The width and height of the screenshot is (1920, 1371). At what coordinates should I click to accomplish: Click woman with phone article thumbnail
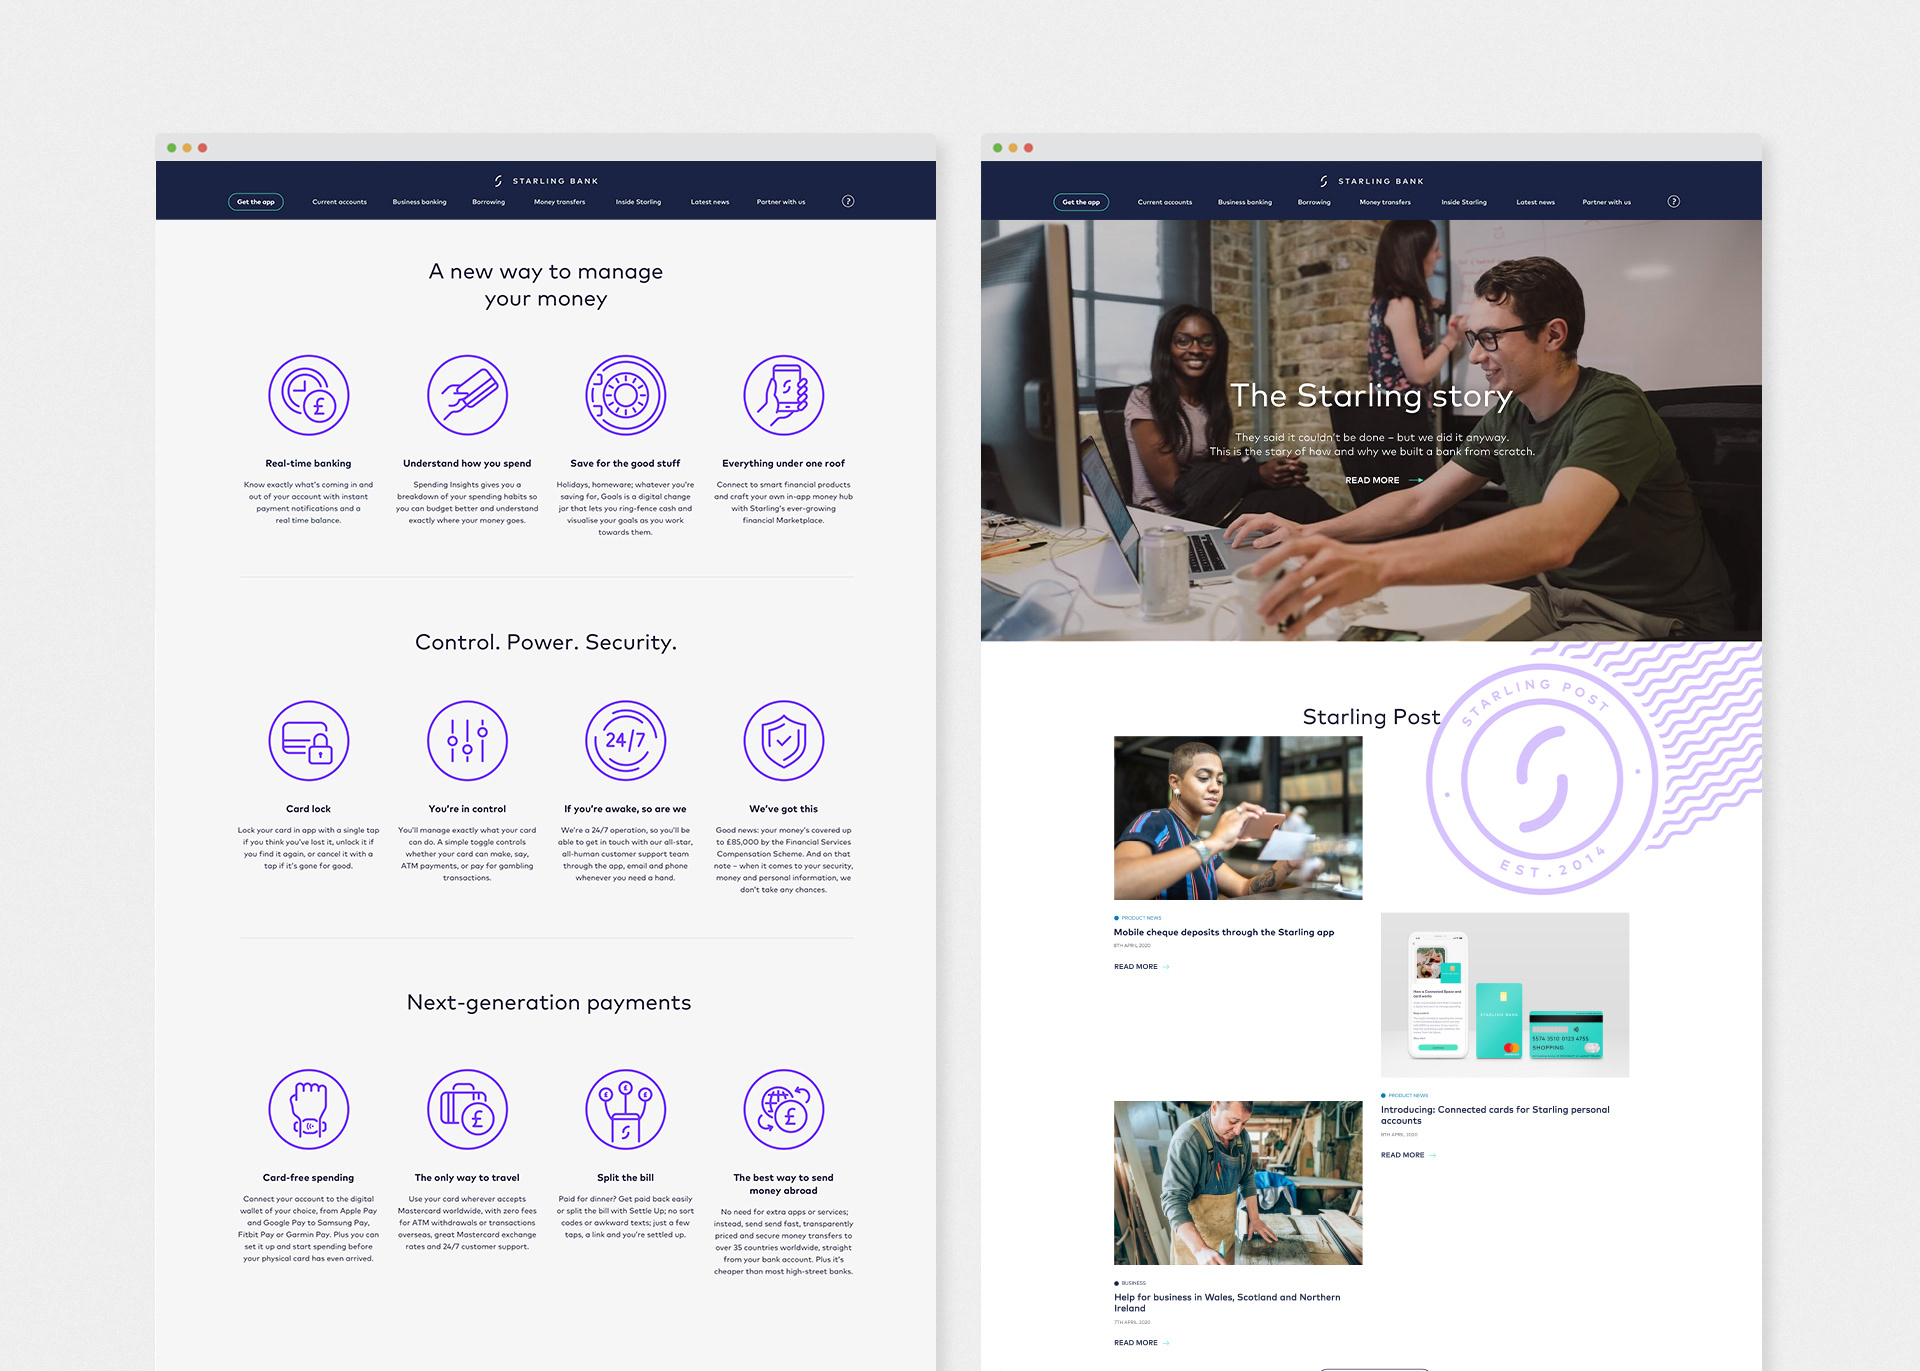[x=1238, y=818]
